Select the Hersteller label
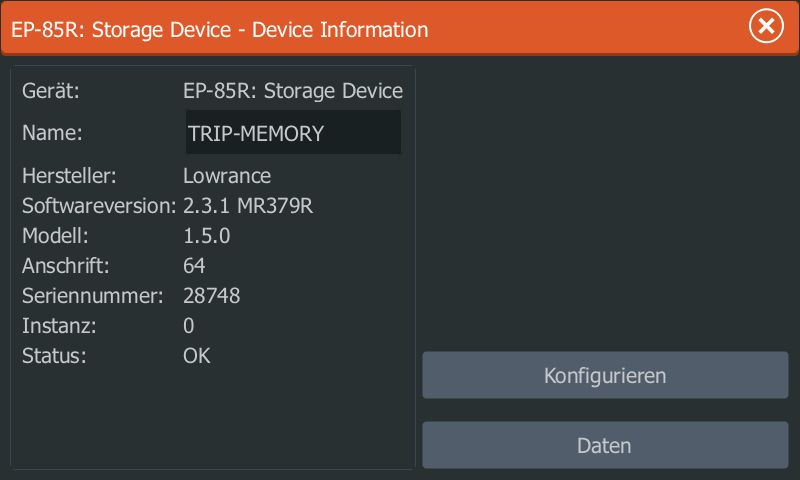Screen dimensions: 800x480 click(69, 176)
